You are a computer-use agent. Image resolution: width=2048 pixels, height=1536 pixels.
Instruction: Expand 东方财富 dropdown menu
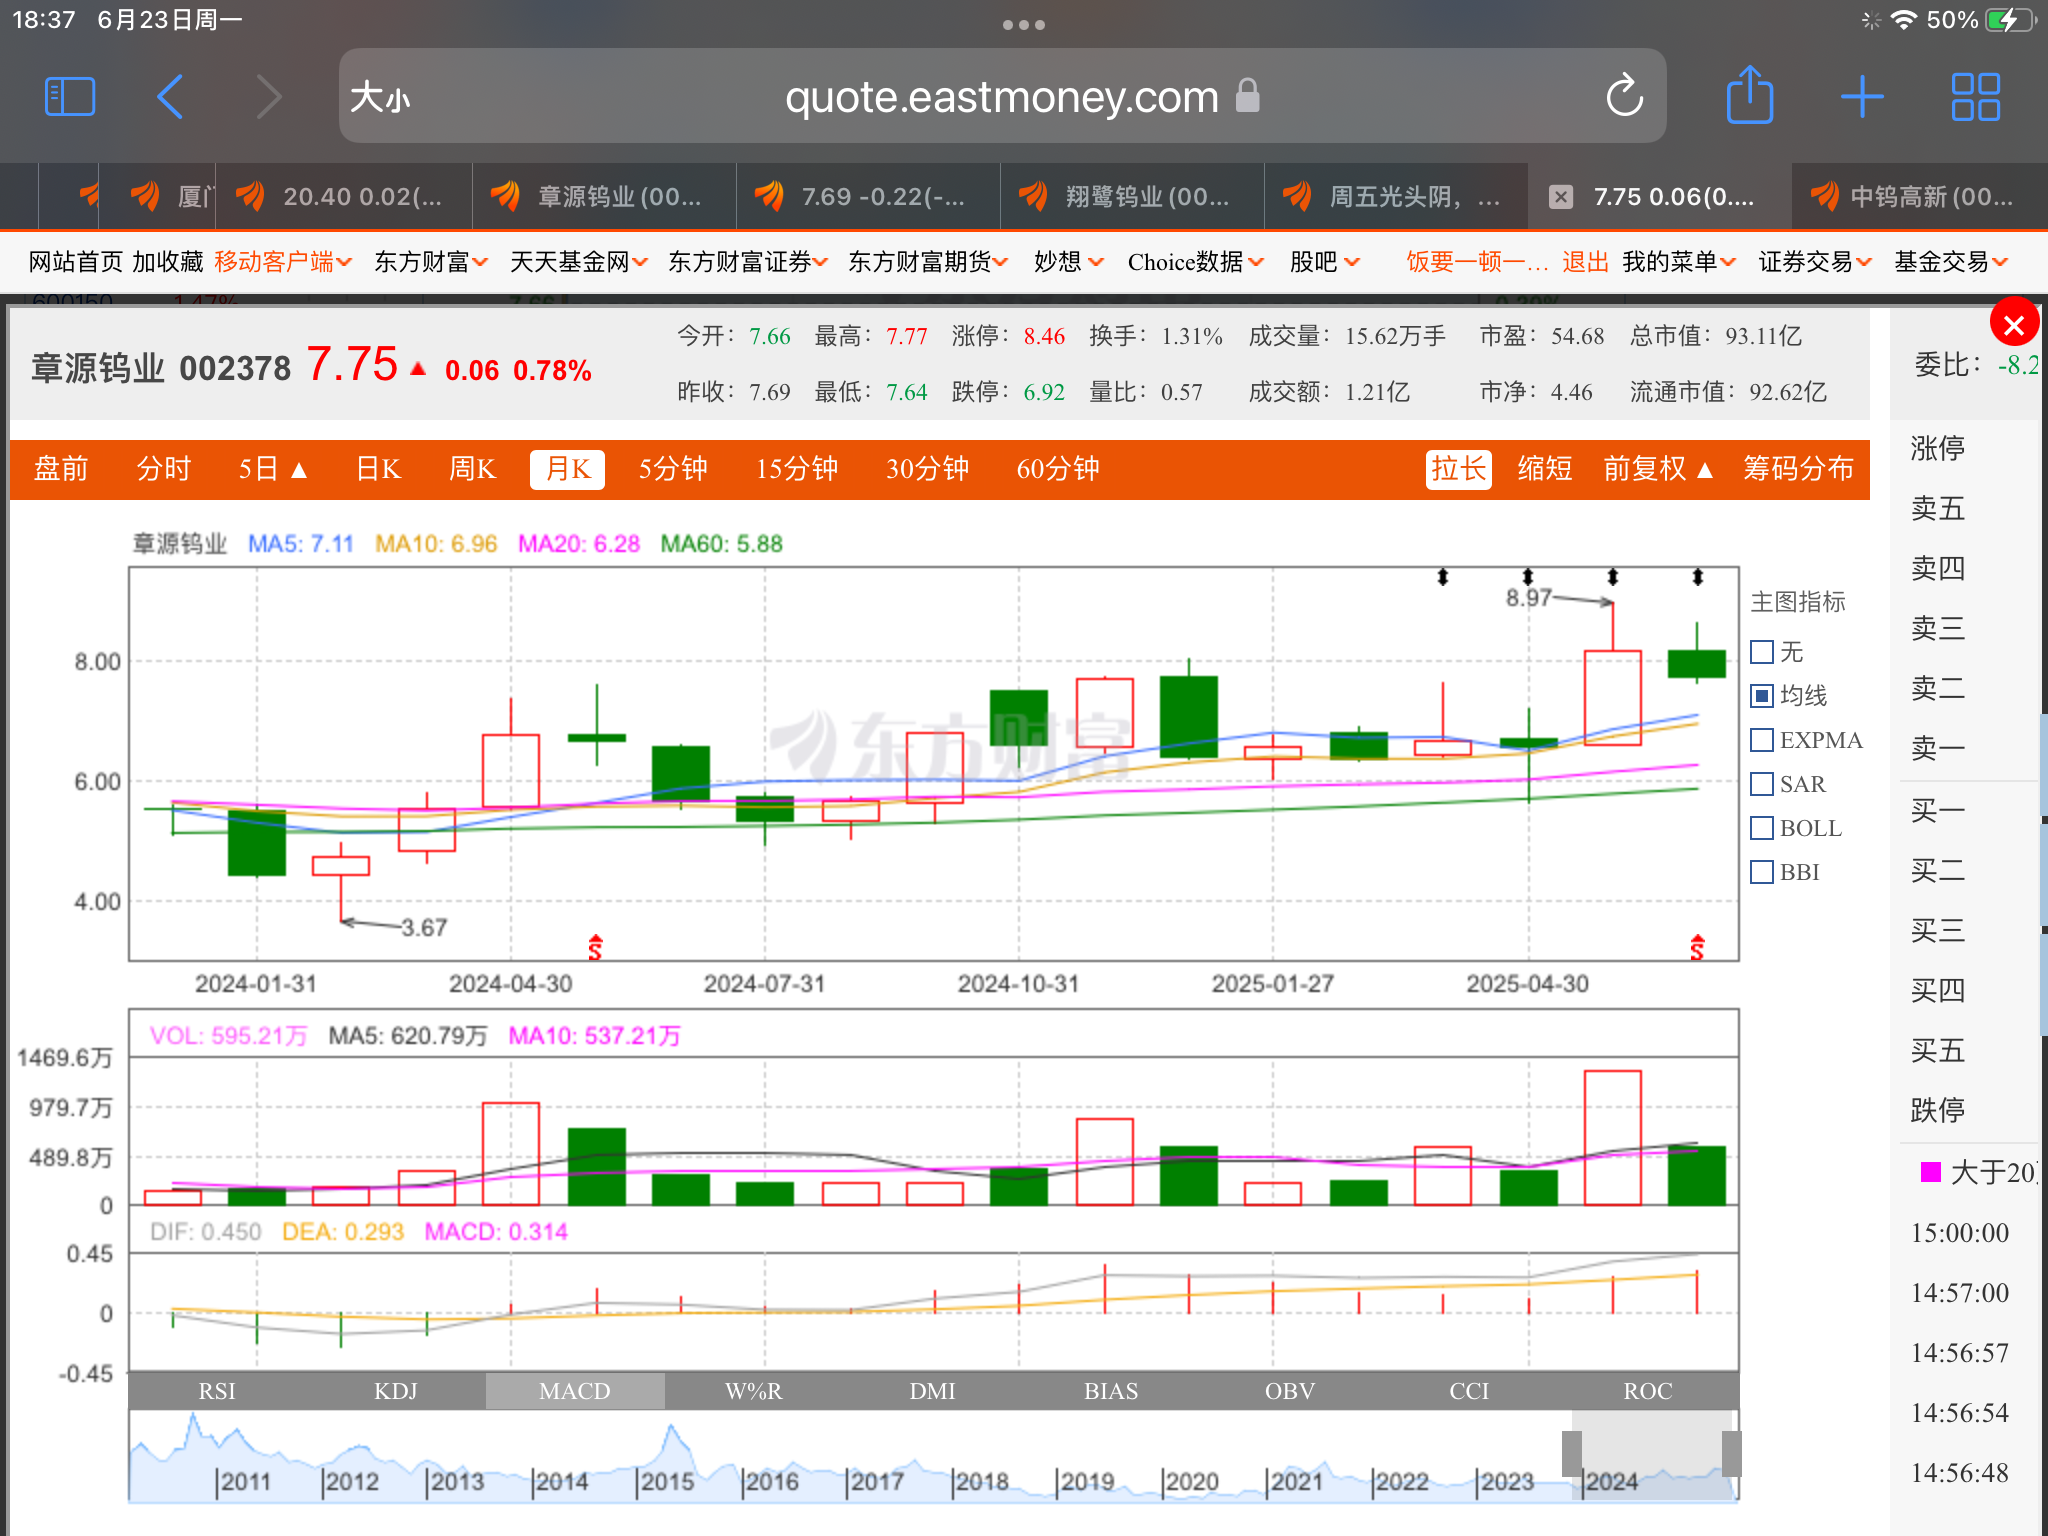431,262
